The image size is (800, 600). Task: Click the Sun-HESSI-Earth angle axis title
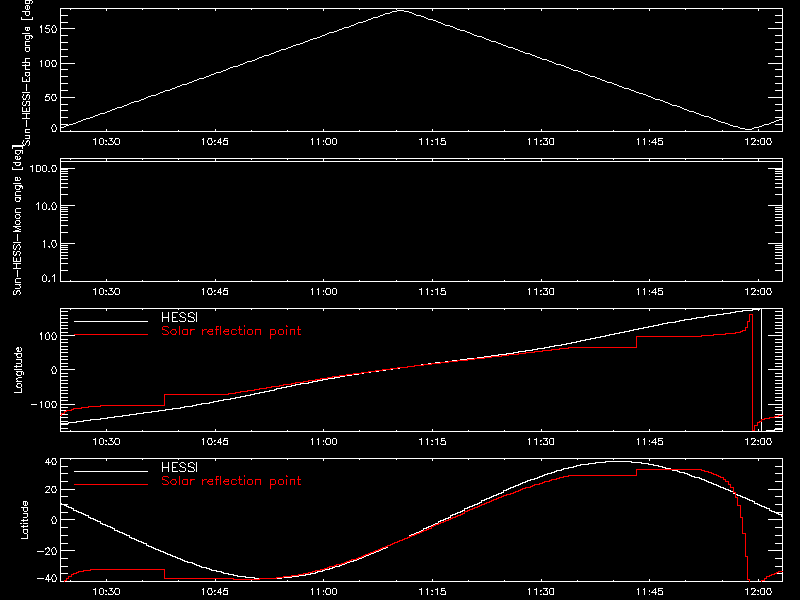click(28, 73)
